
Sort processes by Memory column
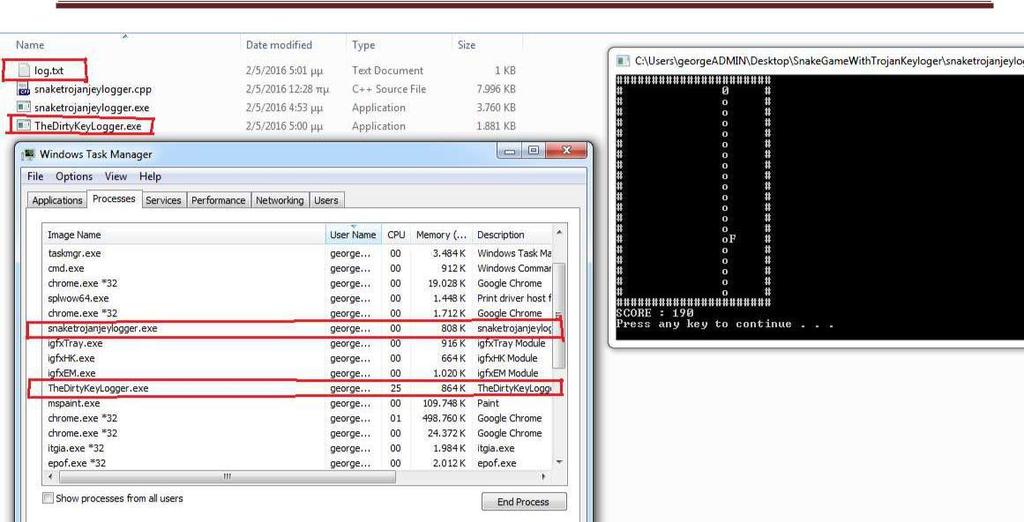[x=441, y=235]
